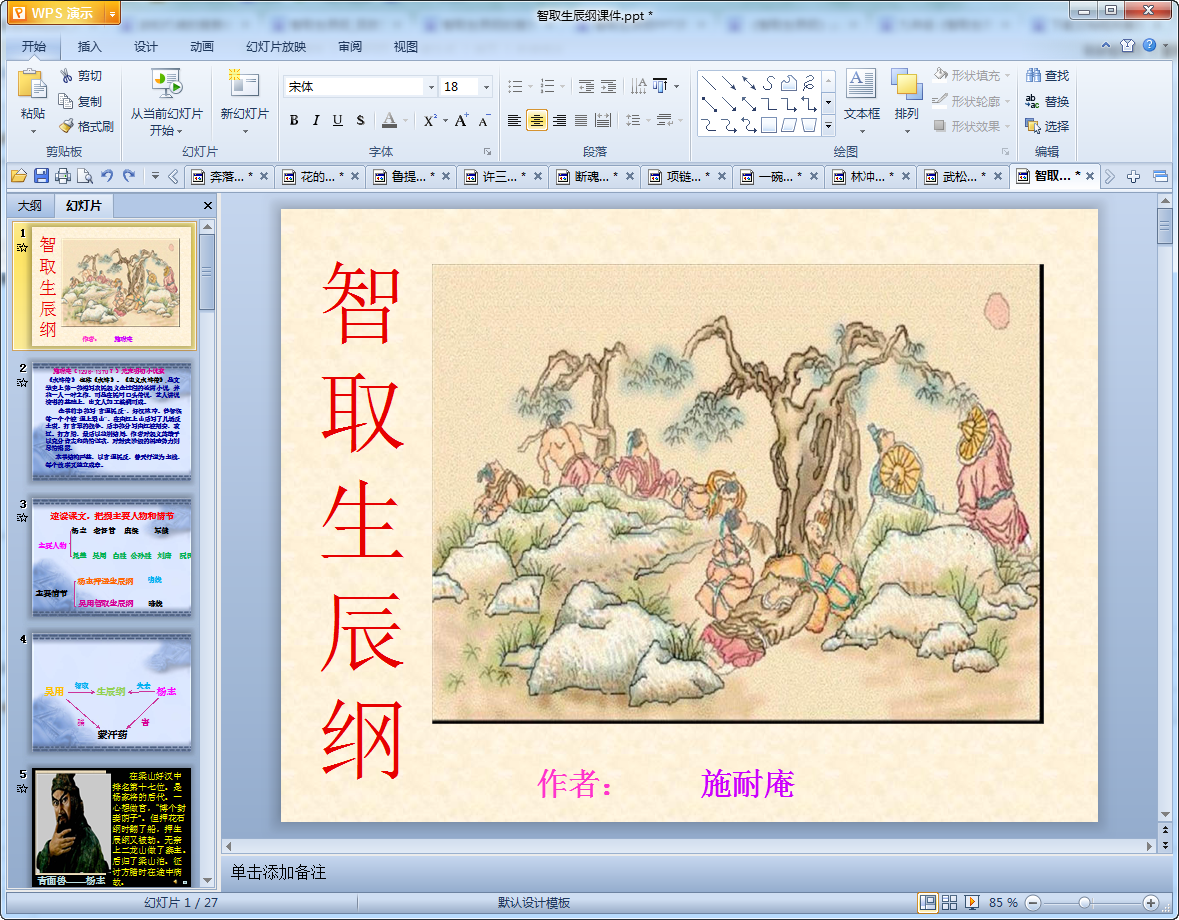Image resolution: width=1179 pixels, height=920 pixels.
Task: Click the Redo arrow icon
Action: point(129,176)
